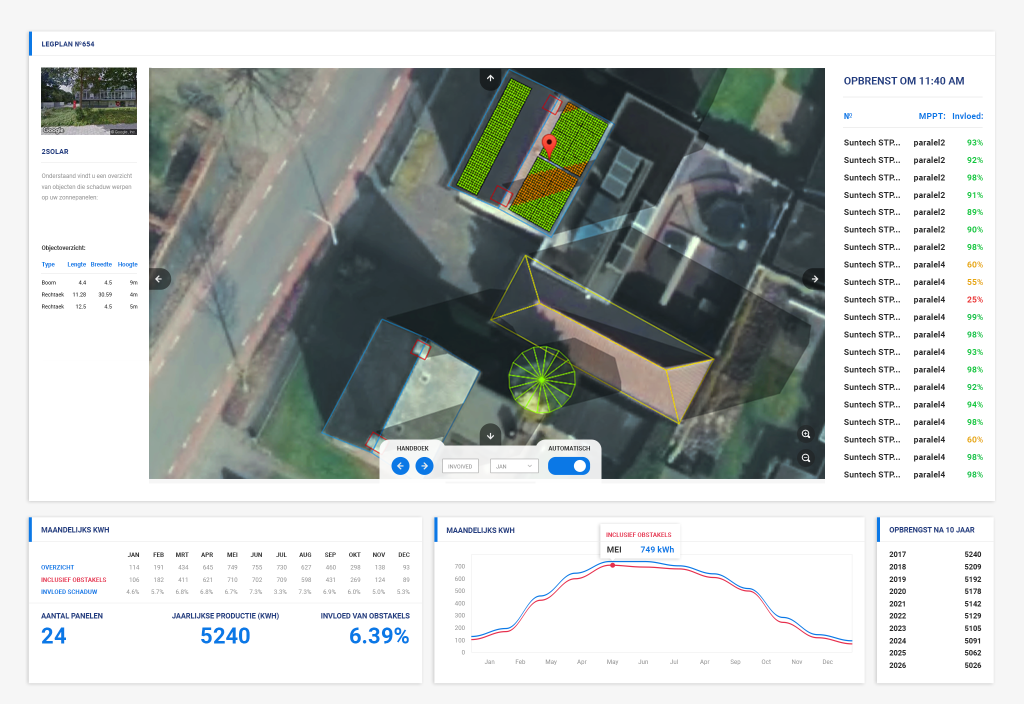The height and width of the screenshot is (704, 1024).
Task: Zoom out on the aerial map
Action: [x=806, y=458]
